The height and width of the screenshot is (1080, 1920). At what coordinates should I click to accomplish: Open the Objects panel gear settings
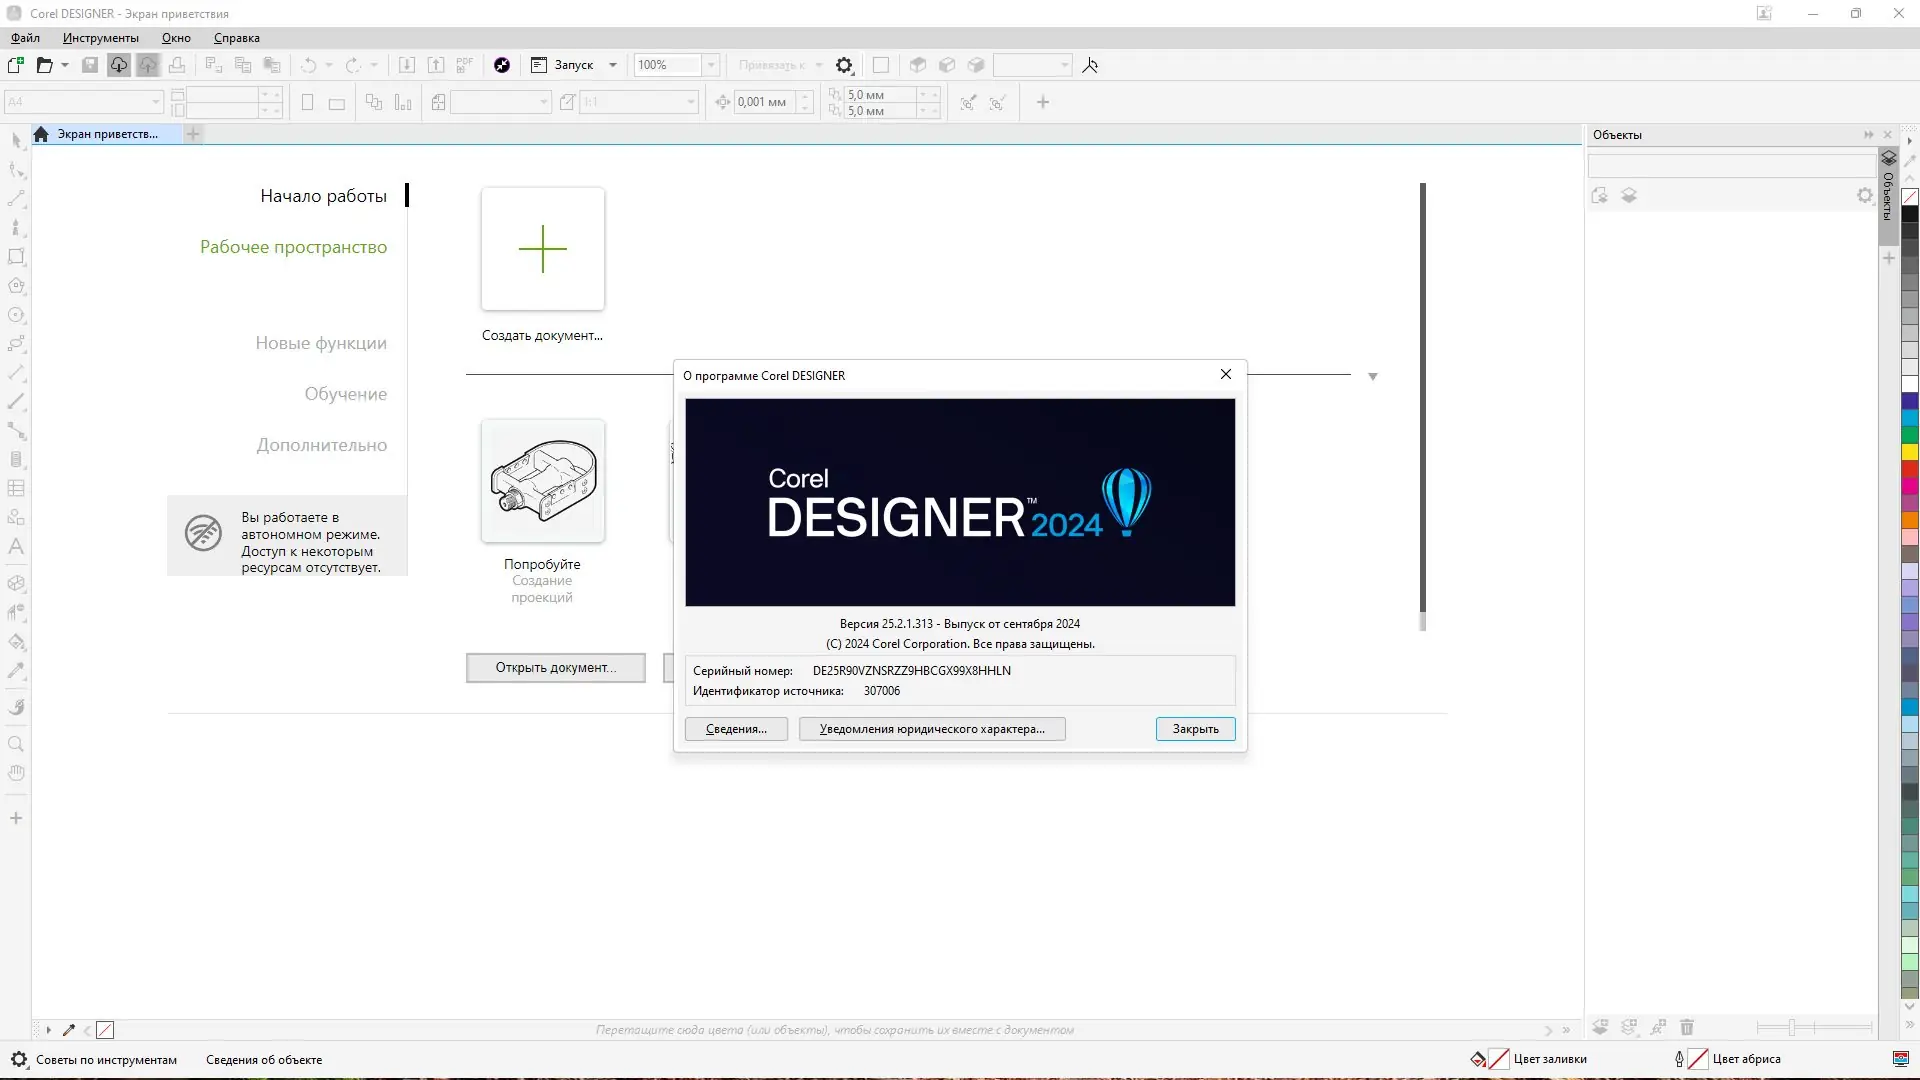[x=1864, y=196]
